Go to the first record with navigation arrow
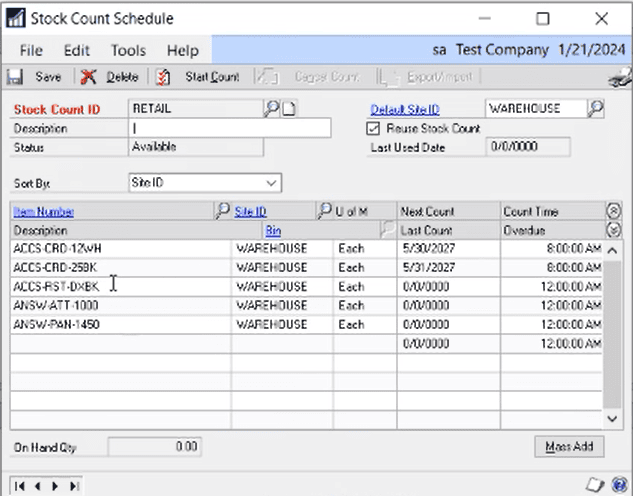This screenshot has width=633, height=496. pyautogui.click(x=19, y=486)
